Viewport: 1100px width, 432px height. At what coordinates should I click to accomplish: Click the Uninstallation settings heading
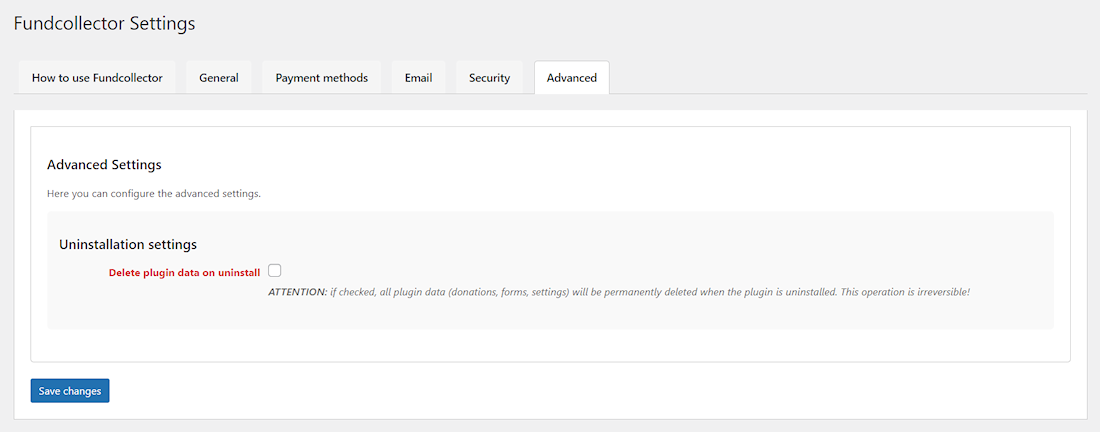127,244
